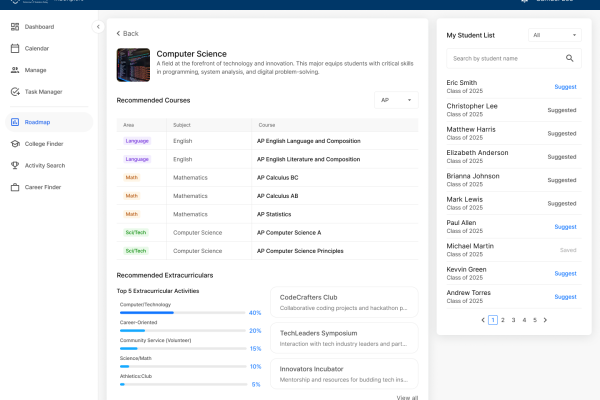
Task: Suggest major to Eric Smith
Action: (x=565, y=87)
